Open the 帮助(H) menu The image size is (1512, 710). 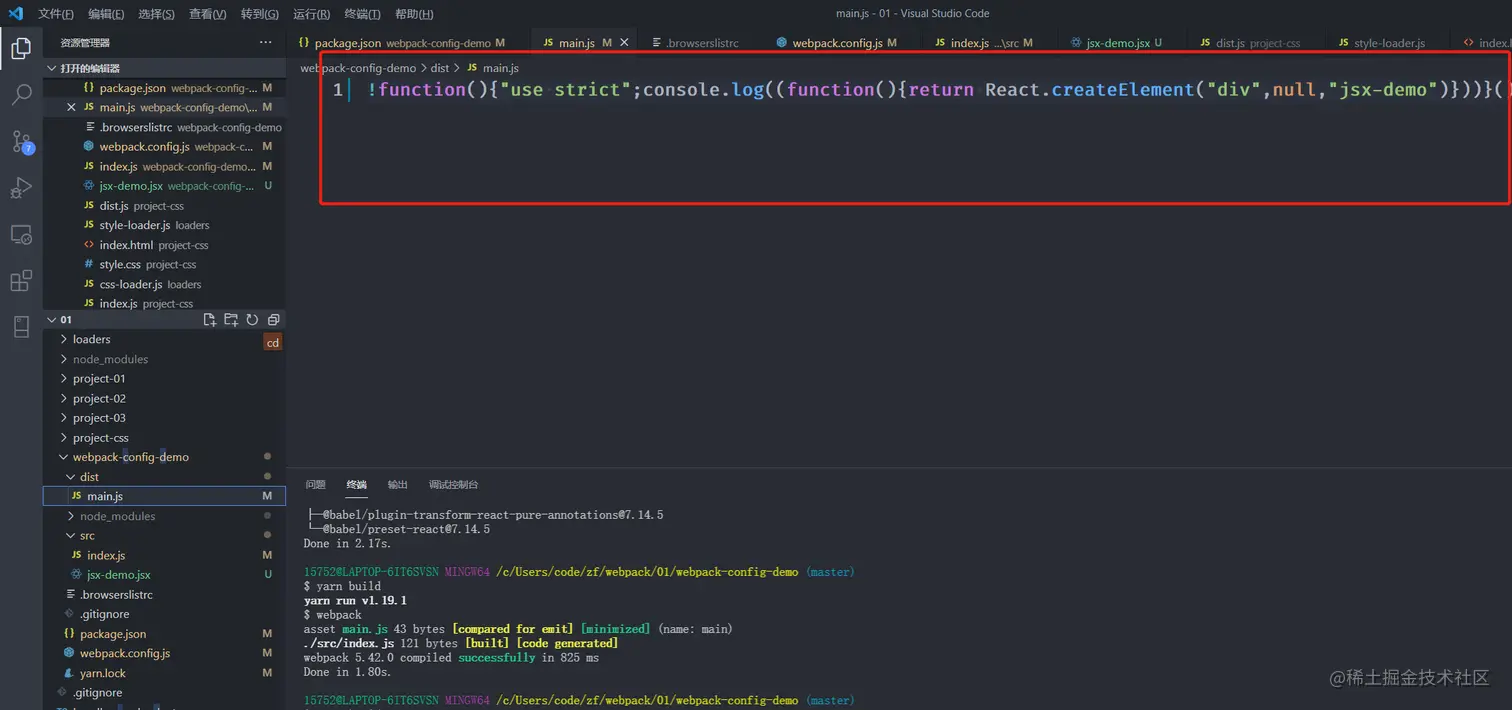coord(414,14)
